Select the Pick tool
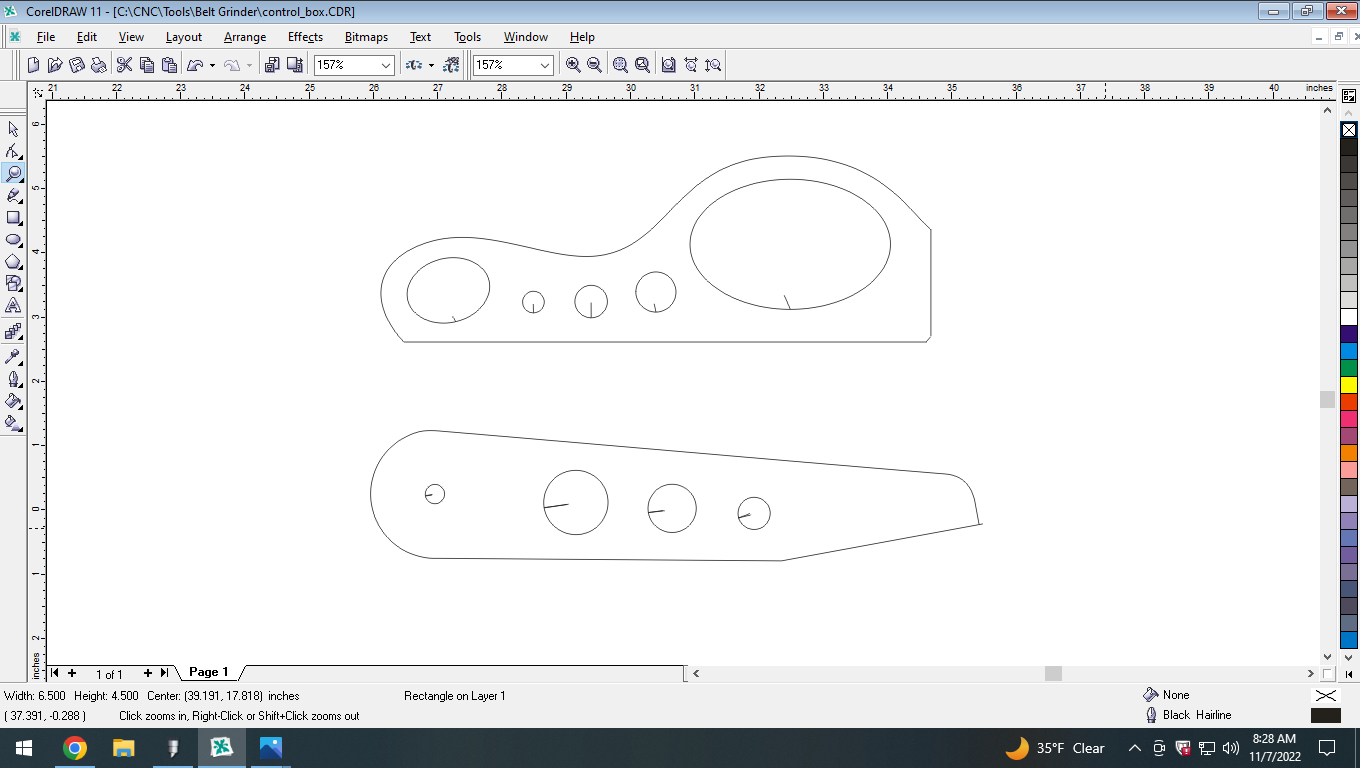Viewport: 1360px width, 768px height. click(x=13, y=130)
